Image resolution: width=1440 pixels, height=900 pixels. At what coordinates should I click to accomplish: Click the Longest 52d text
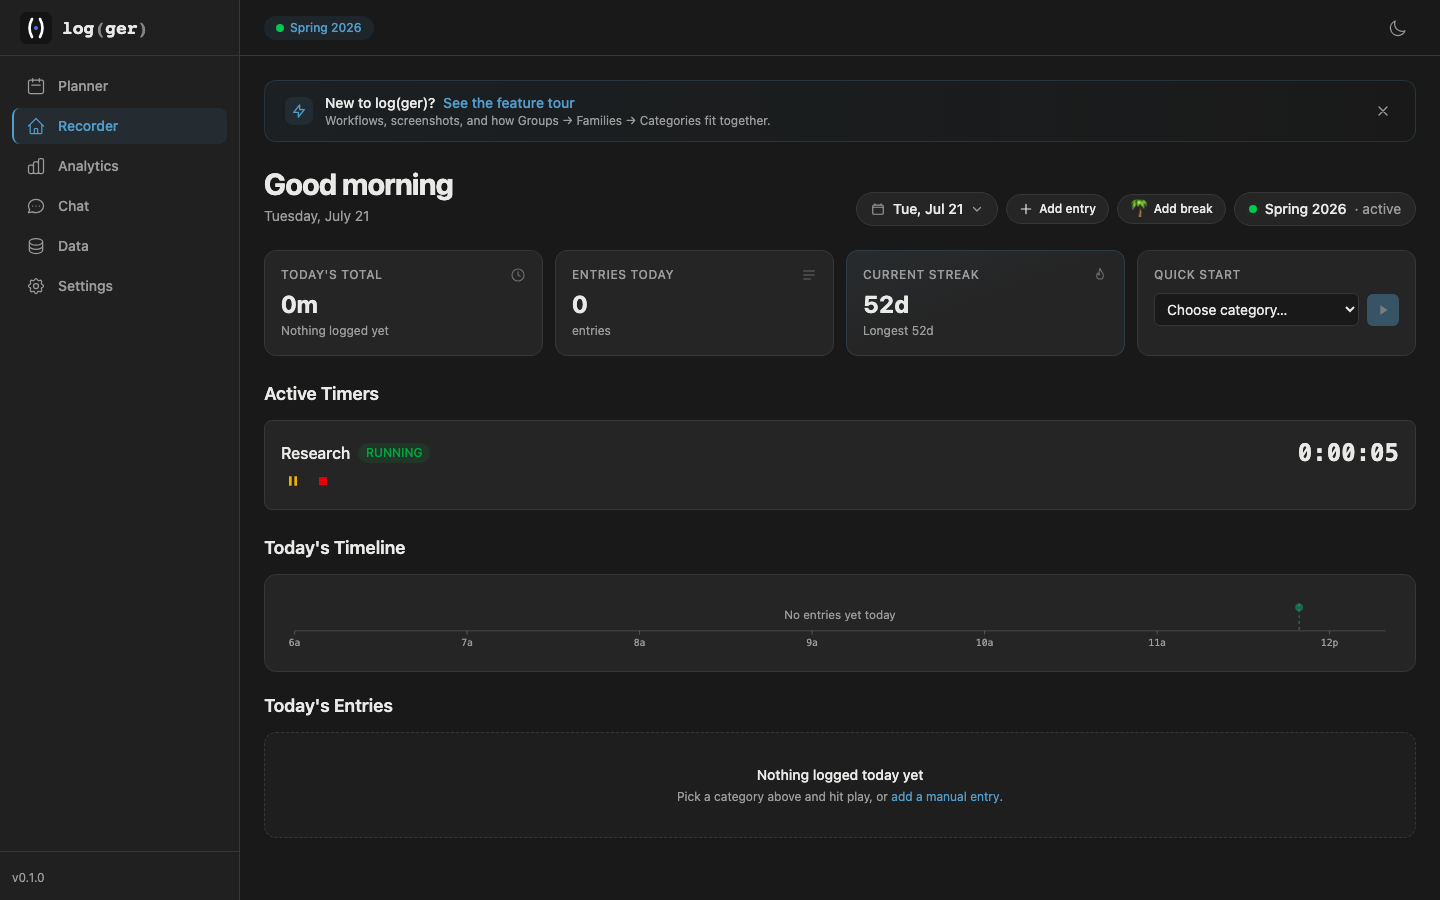(898, 331)
